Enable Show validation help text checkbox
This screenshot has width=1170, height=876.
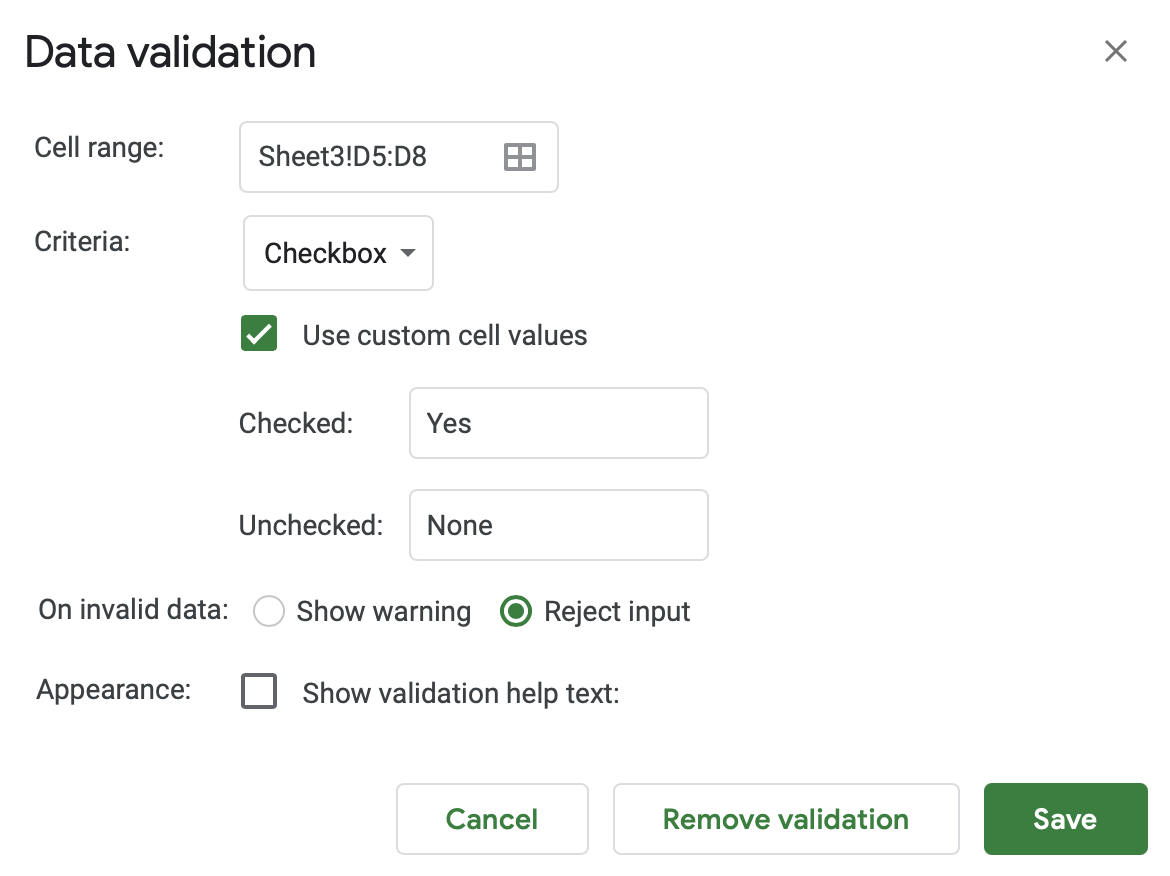pyautogui.click(x=259, y=692)
